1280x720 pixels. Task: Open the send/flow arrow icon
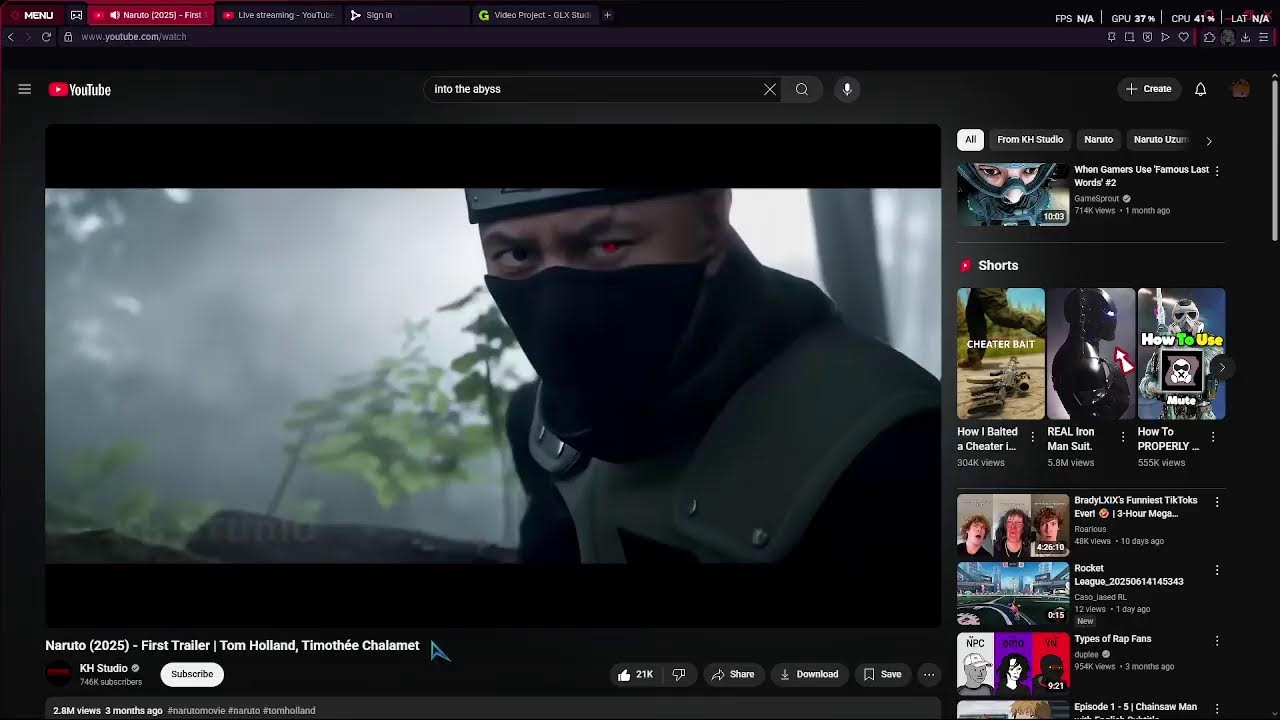coord(1165,37)
